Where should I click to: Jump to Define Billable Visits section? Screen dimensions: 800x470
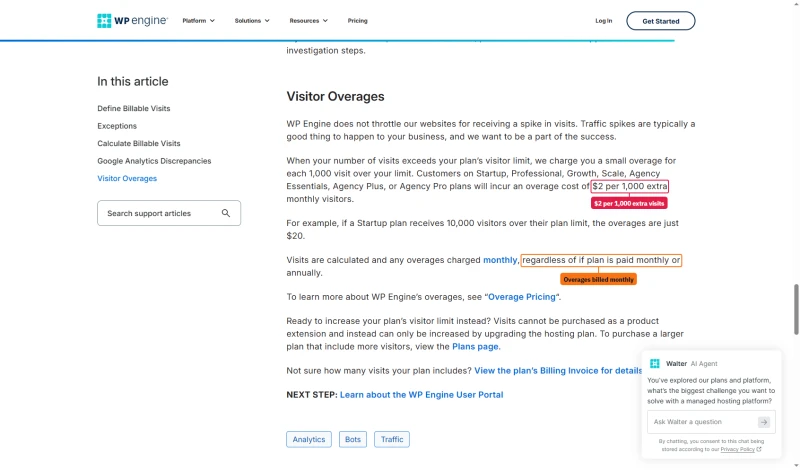(134, 108)
